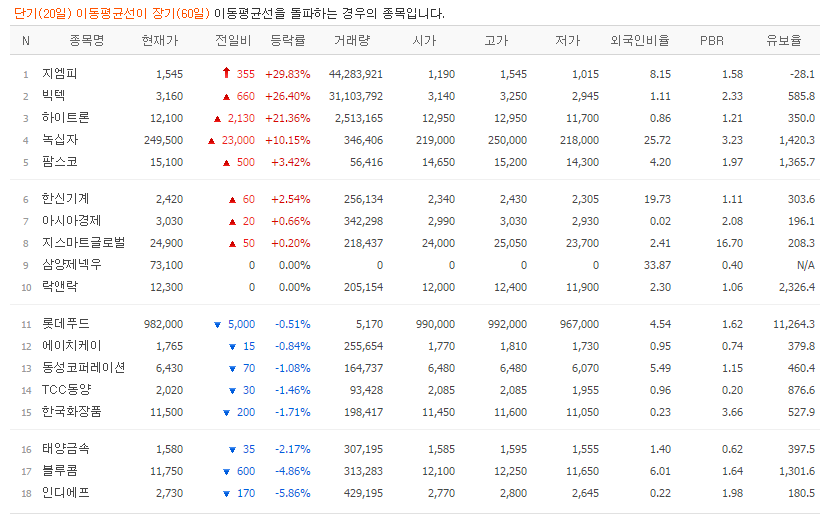Click the 등락률 column header
Screen dimensions: 833x519
(287, 40)
